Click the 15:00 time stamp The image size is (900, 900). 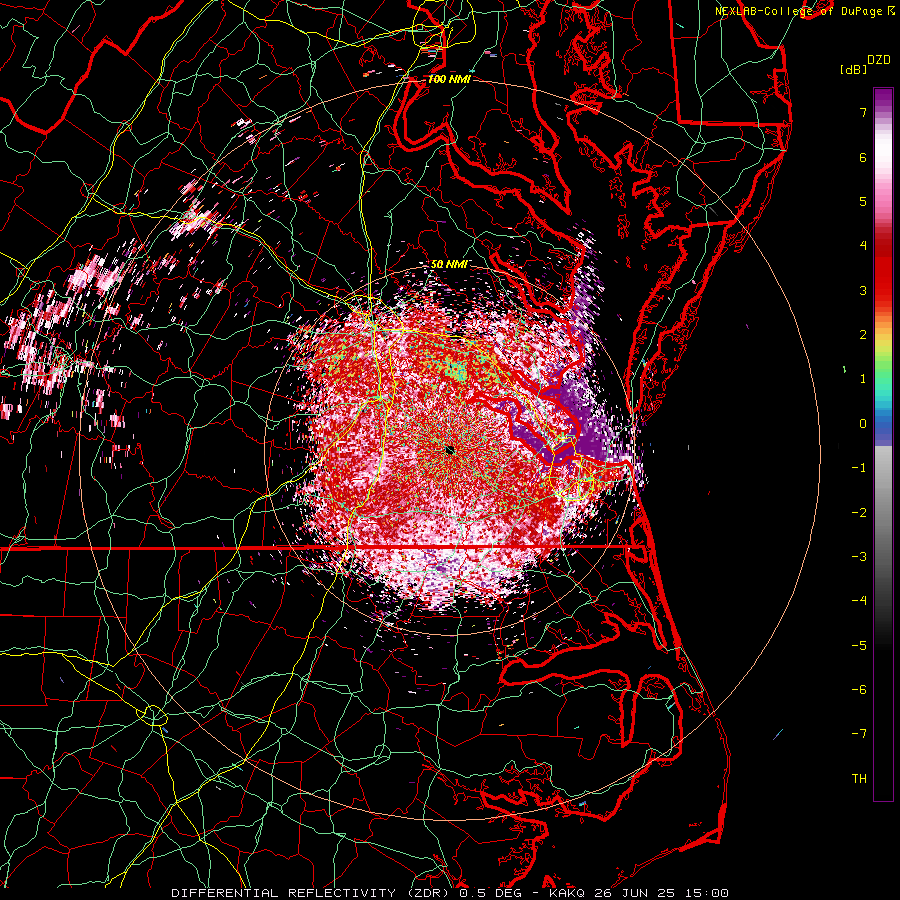pos(709,893)
